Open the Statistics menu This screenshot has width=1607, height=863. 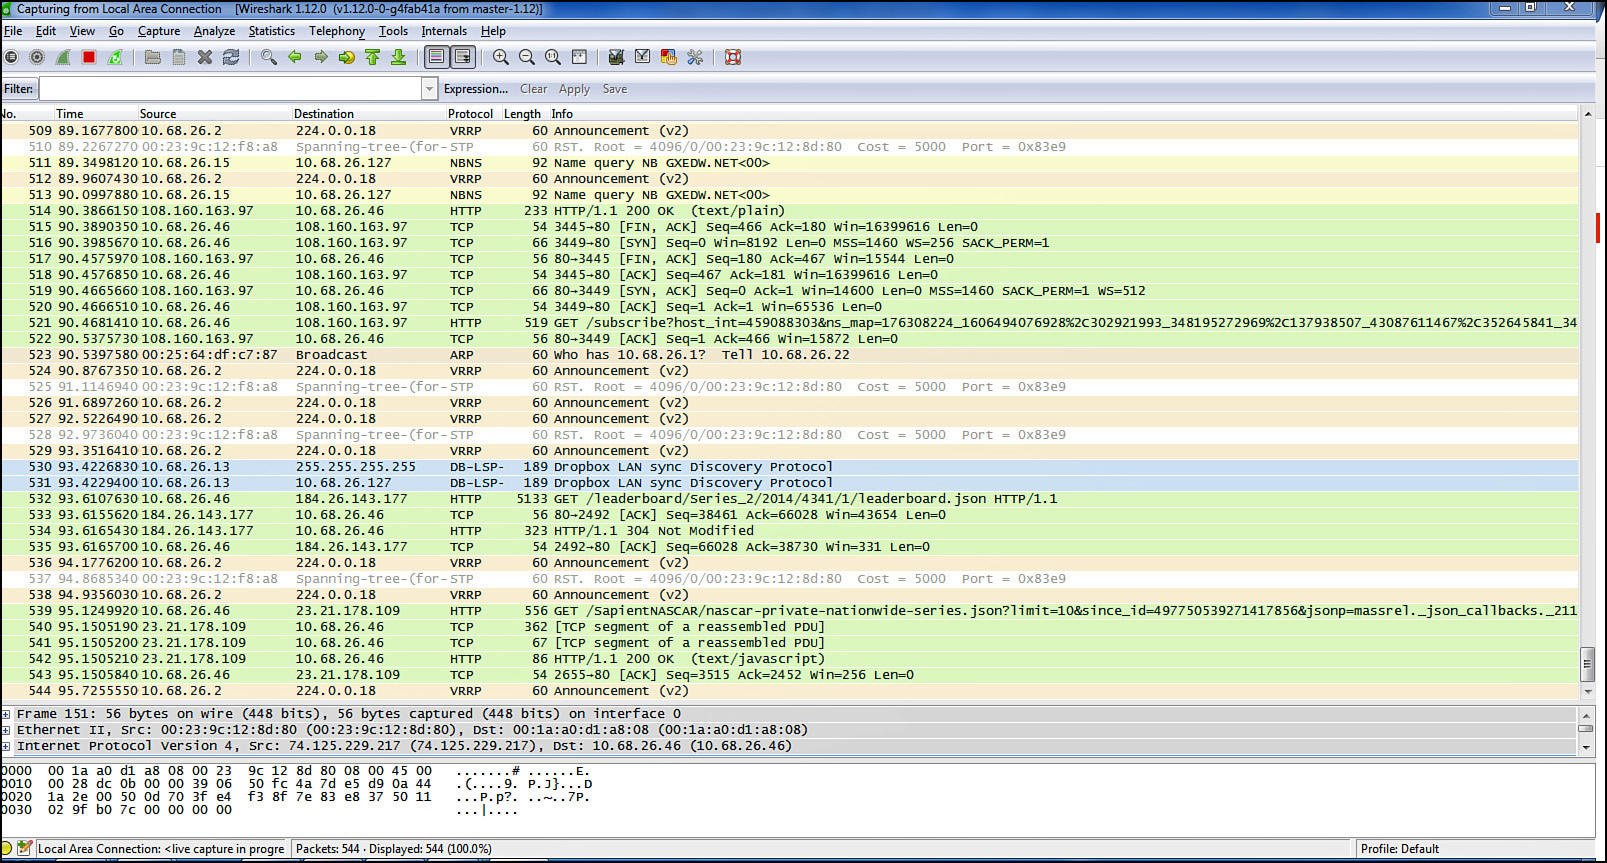coord(272,31)
